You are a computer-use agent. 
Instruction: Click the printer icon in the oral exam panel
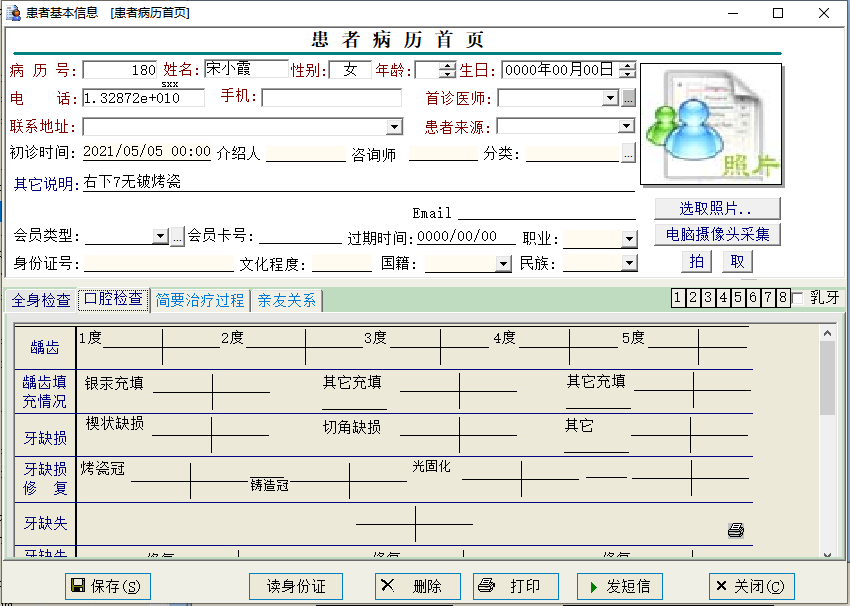click(x=736, y=530)
